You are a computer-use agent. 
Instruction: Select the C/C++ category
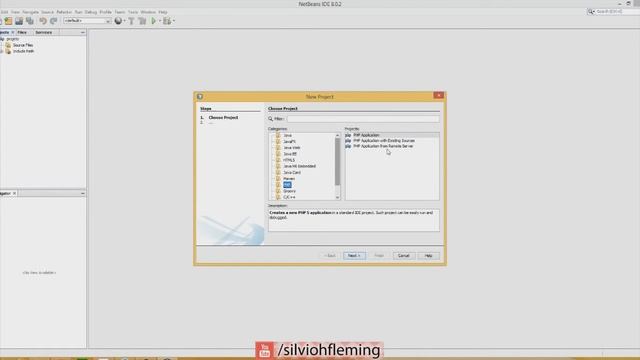pos(289,197)
